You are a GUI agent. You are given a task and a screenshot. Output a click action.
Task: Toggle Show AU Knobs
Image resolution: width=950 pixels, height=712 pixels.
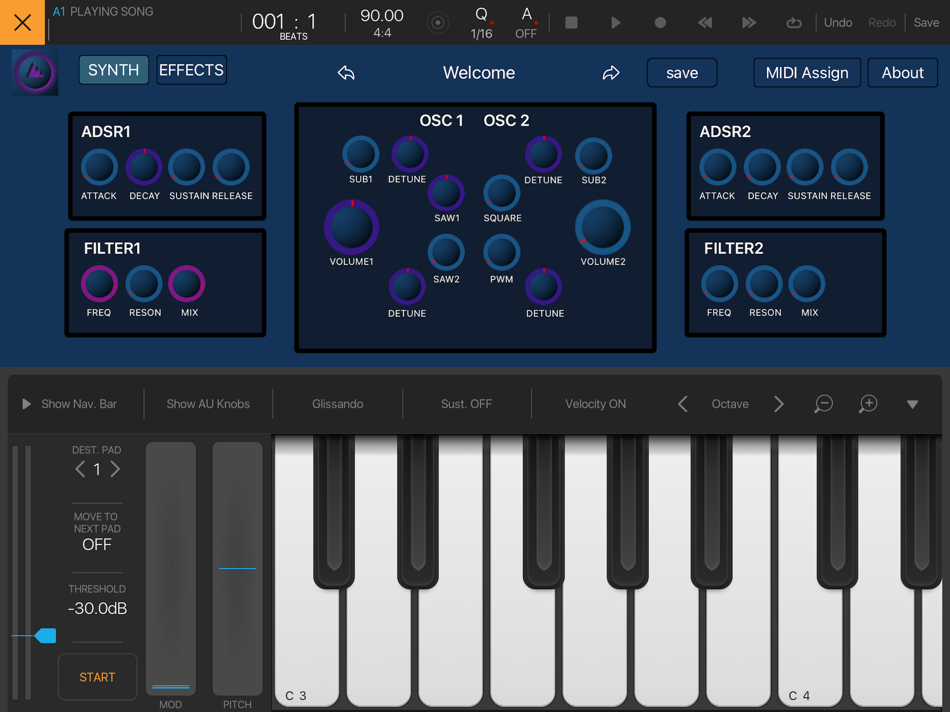pos(208,404)
